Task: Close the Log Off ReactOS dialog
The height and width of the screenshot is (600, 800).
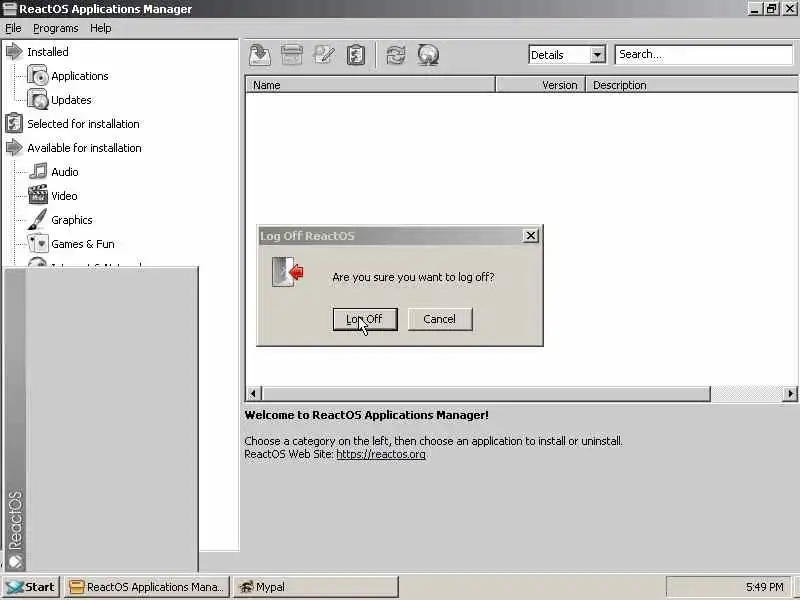Action: click(x=531, y=235)
